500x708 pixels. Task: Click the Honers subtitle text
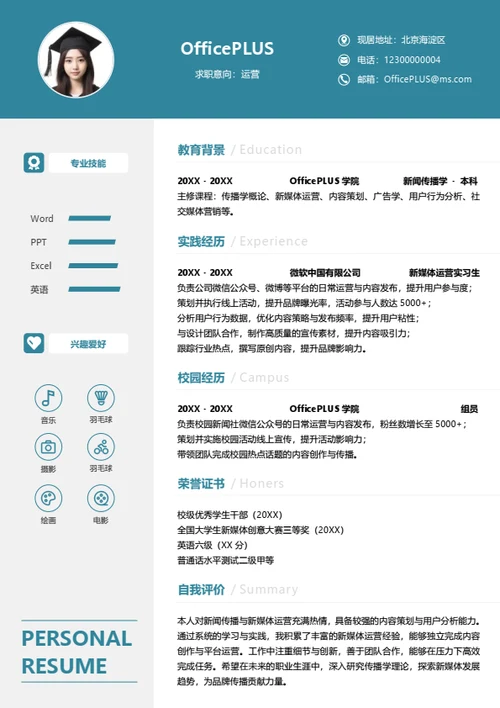pyautogui.click(x=262, y=484)
